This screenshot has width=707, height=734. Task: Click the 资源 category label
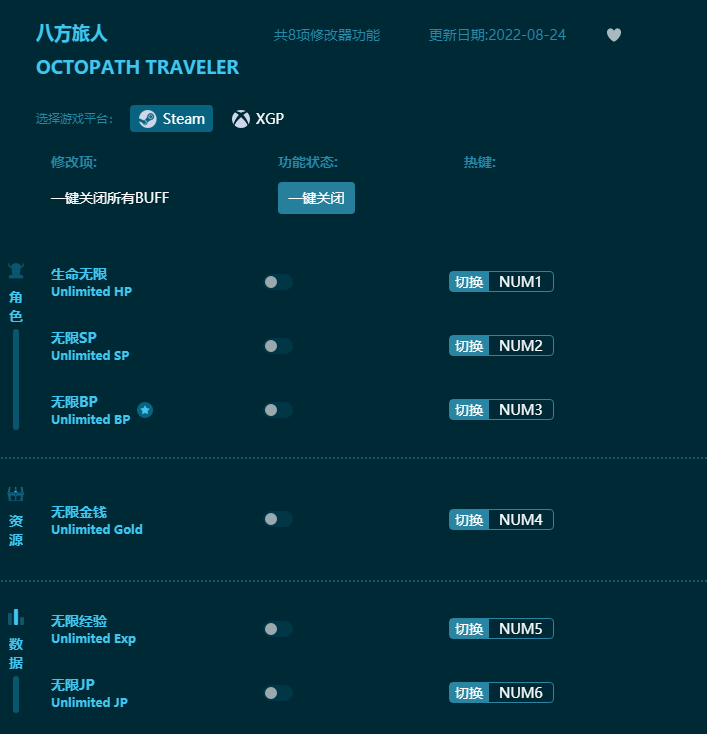[16, 530]
